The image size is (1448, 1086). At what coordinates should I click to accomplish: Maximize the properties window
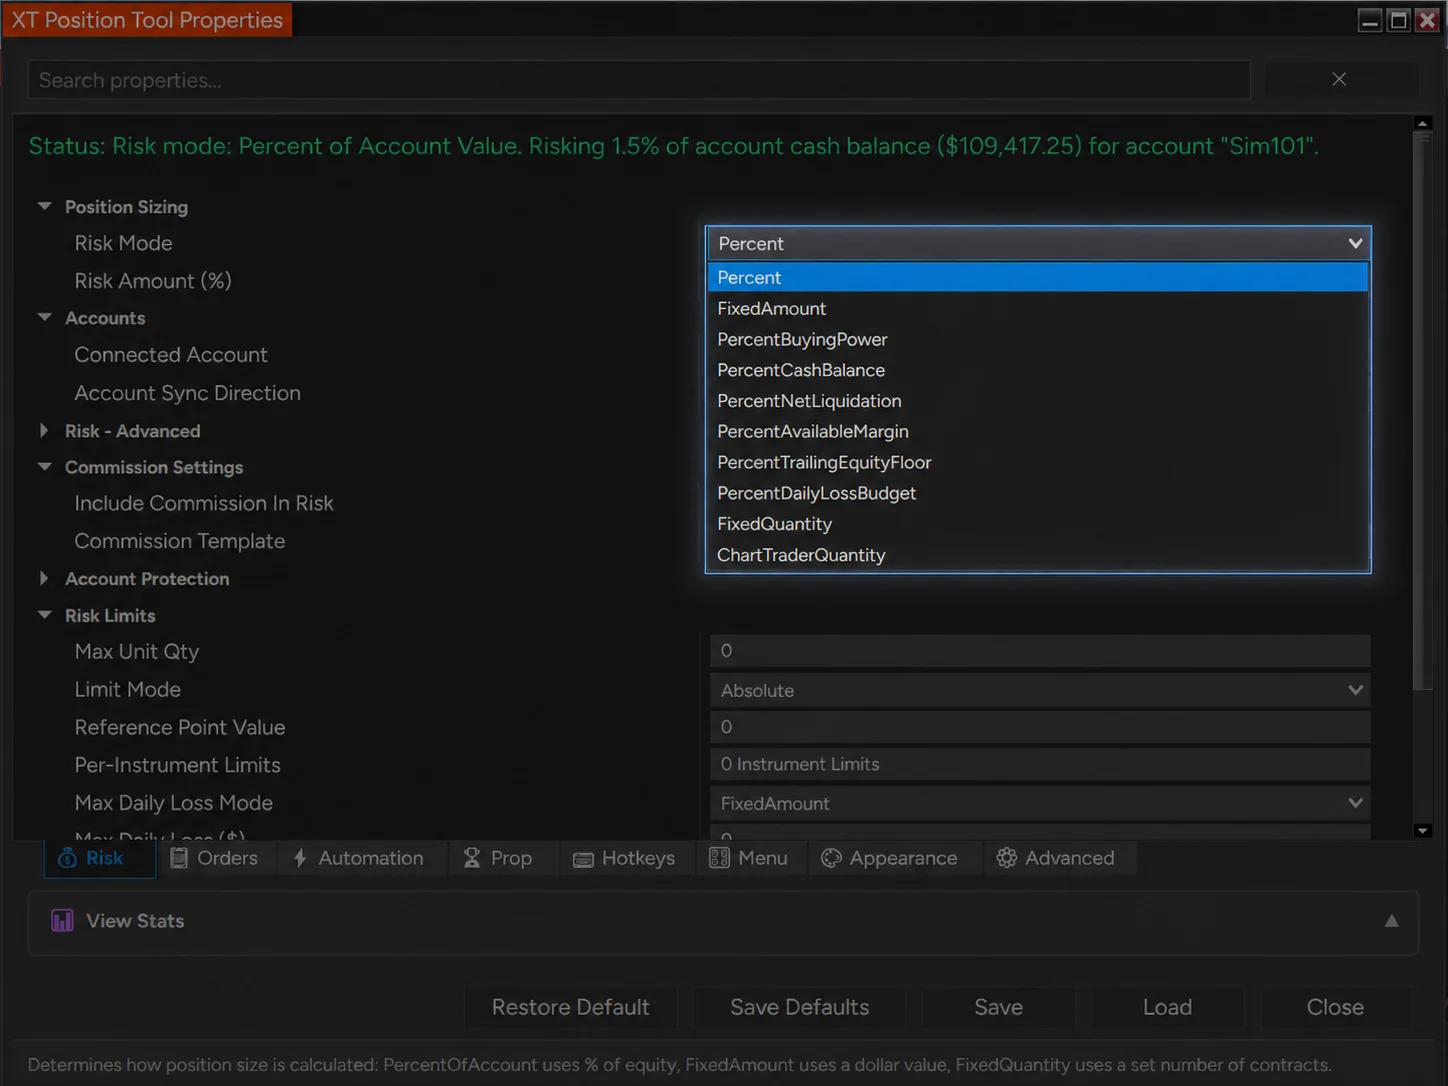tap(1399, 20)
